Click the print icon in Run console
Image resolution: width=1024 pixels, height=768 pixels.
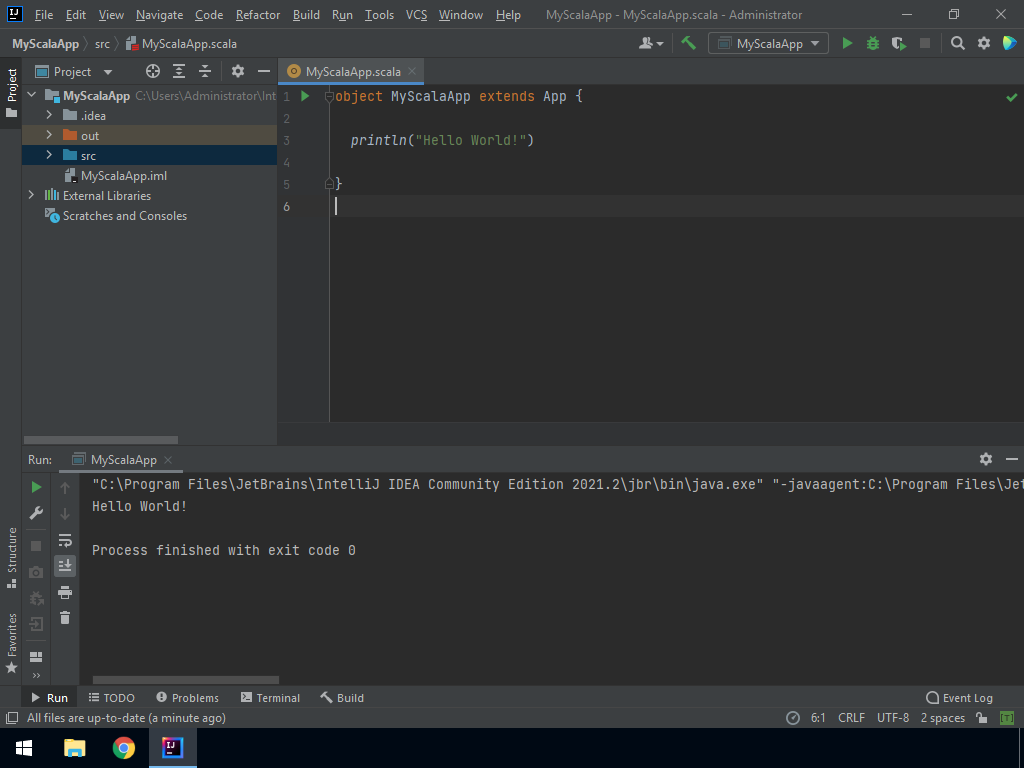coord(65,592)
